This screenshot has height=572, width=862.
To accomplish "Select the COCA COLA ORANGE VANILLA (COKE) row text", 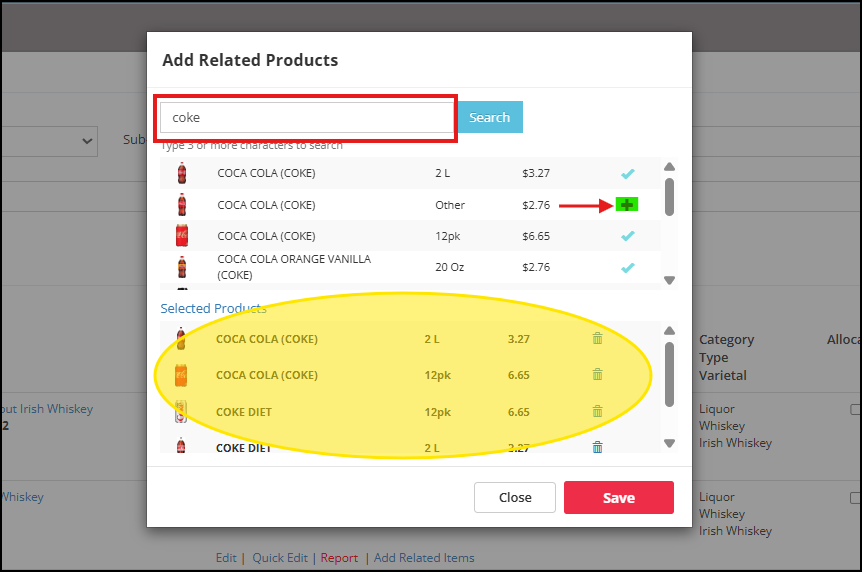I will pos(294,267).
